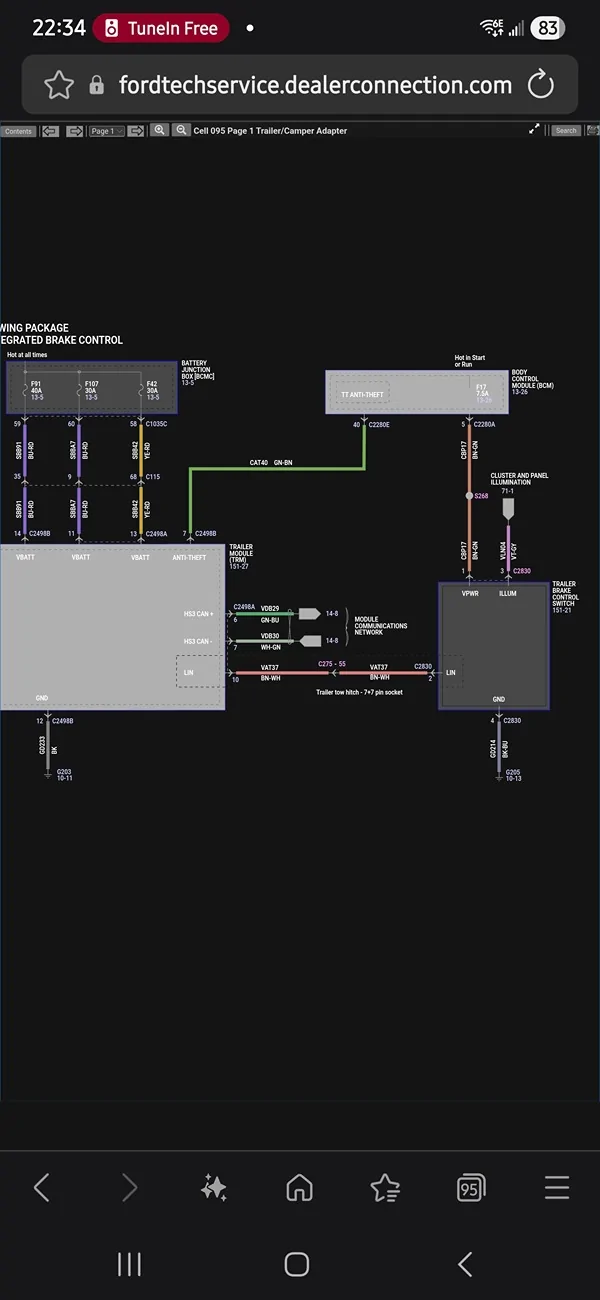Select the Trailer Module (TRM) label

point(241,556)
